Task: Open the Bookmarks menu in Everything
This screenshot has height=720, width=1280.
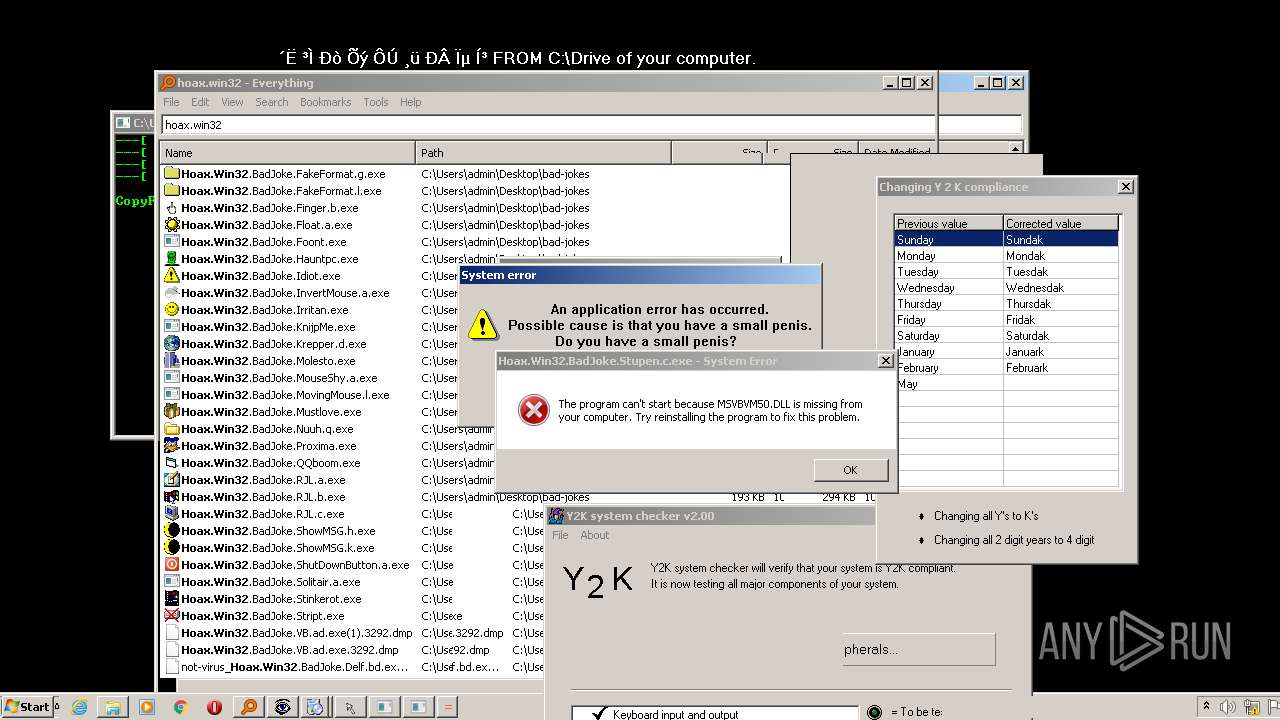Action: [x=325, y=102]
